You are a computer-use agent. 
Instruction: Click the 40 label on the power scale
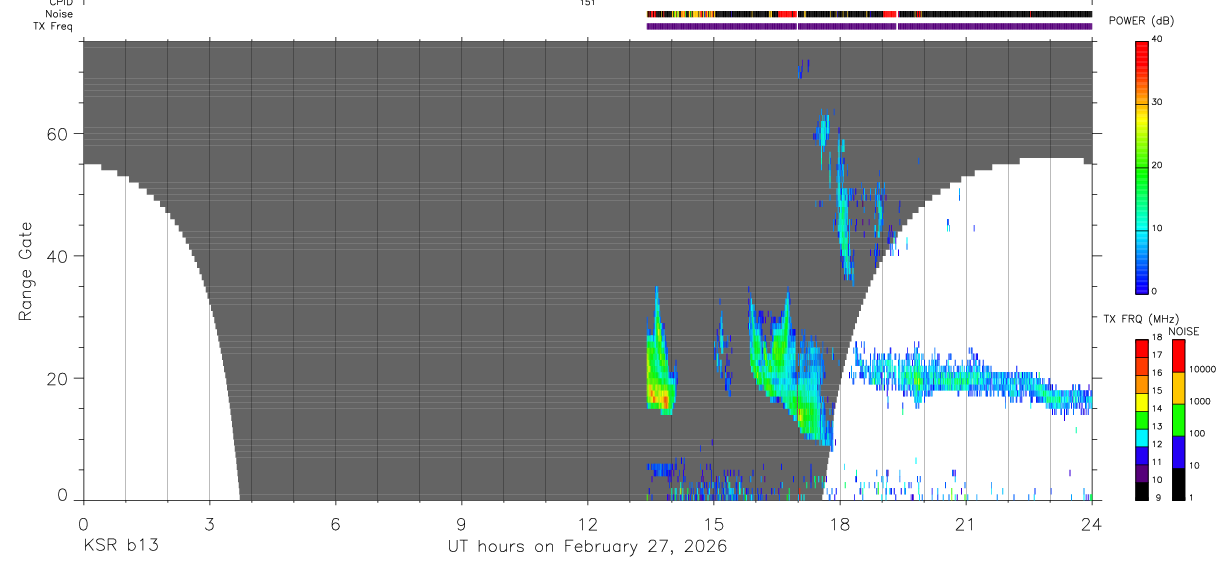pyautogui.click(x=1157, y=39)
